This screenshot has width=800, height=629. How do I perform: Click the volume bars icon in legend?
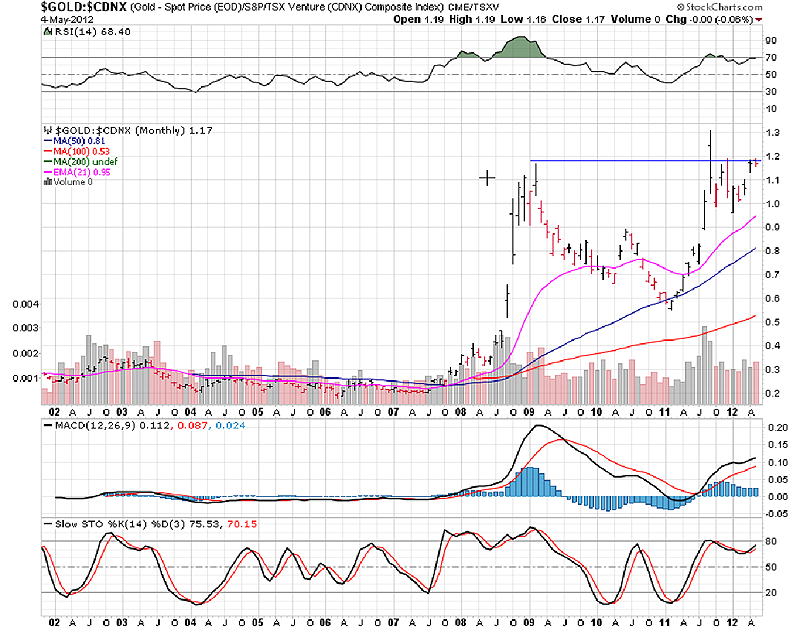[48, 182]
